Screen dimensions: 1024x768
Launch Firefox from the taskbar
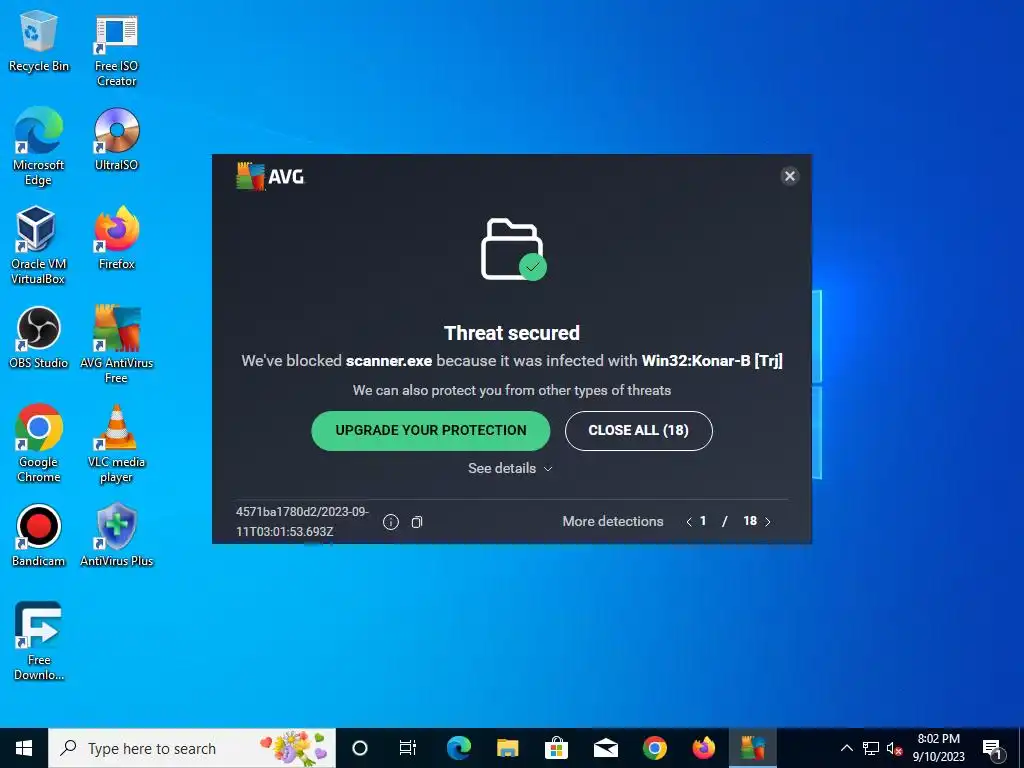(703, 748)
